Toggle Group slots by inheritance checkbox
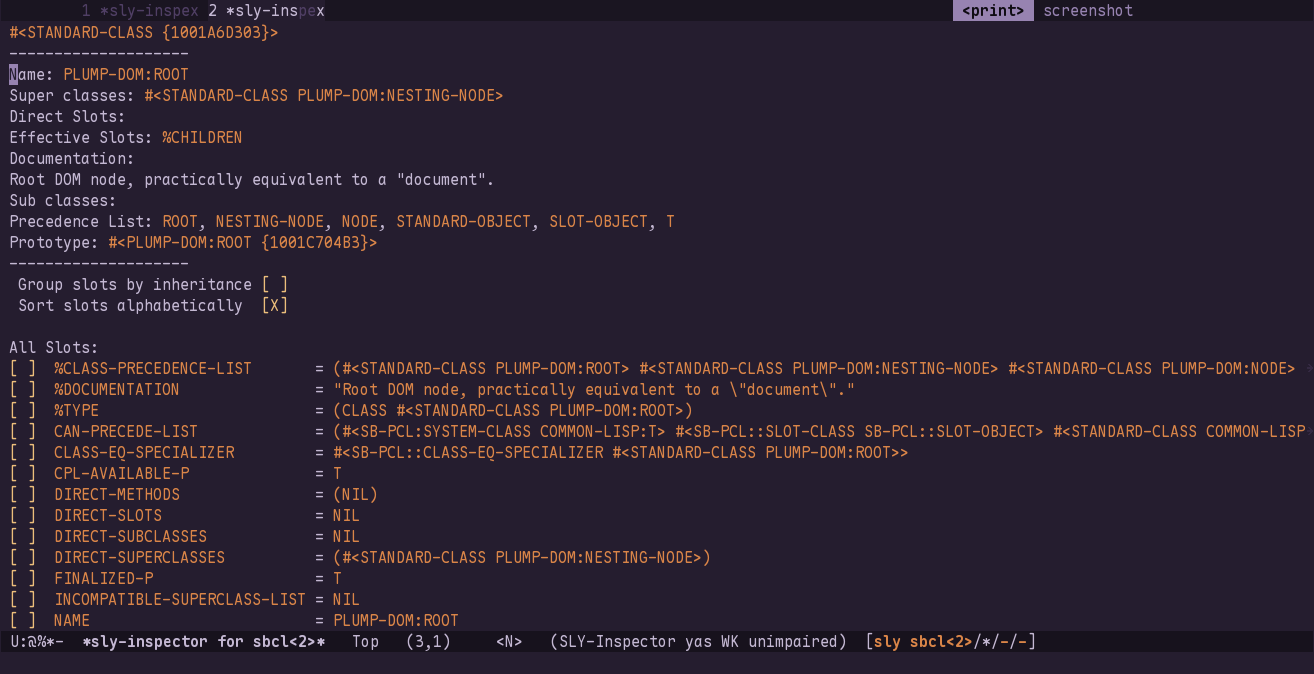Screen dimensions: 1314x674 tap(275, 285)
